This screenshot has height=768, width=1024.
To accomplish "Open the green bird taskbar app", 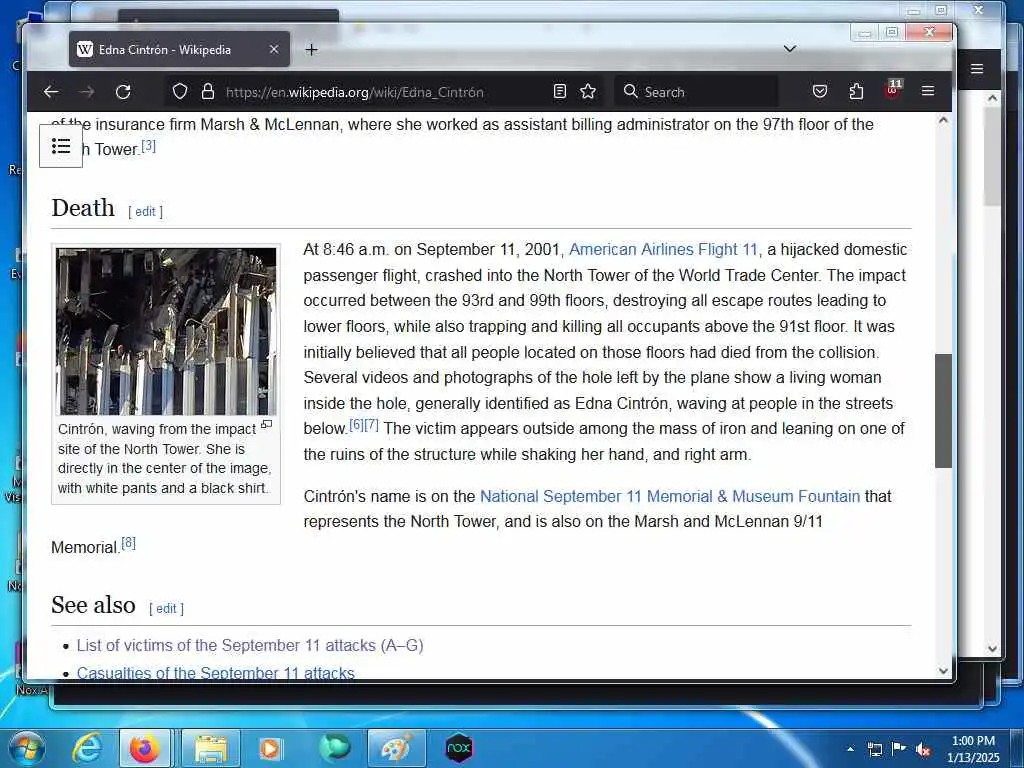I will tap(335, 748).
